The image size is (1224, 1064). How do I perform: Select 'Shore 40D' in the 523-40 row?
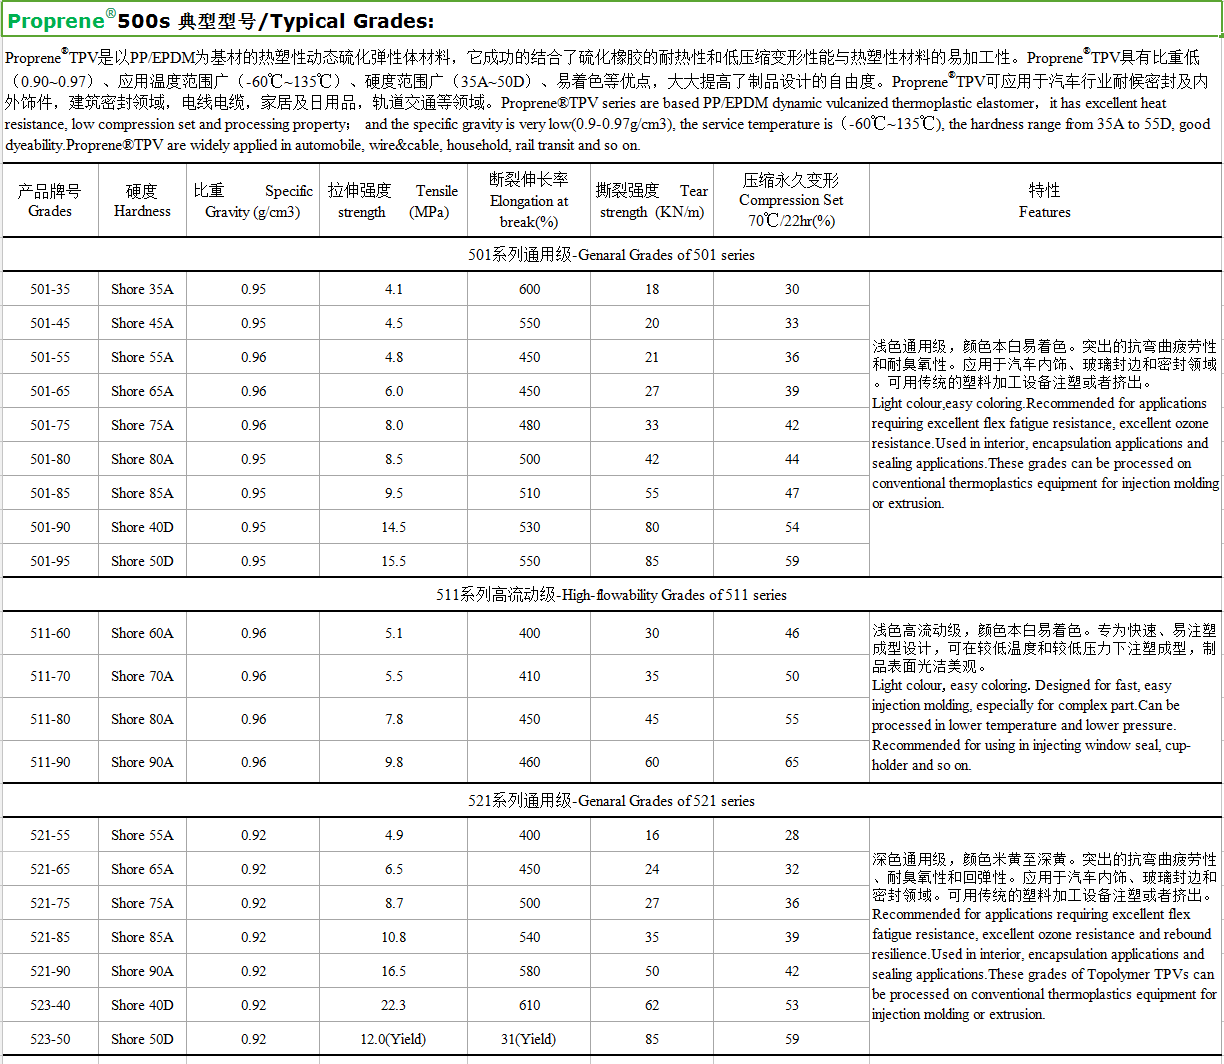pyautogui.click(x=142, y=1005)
